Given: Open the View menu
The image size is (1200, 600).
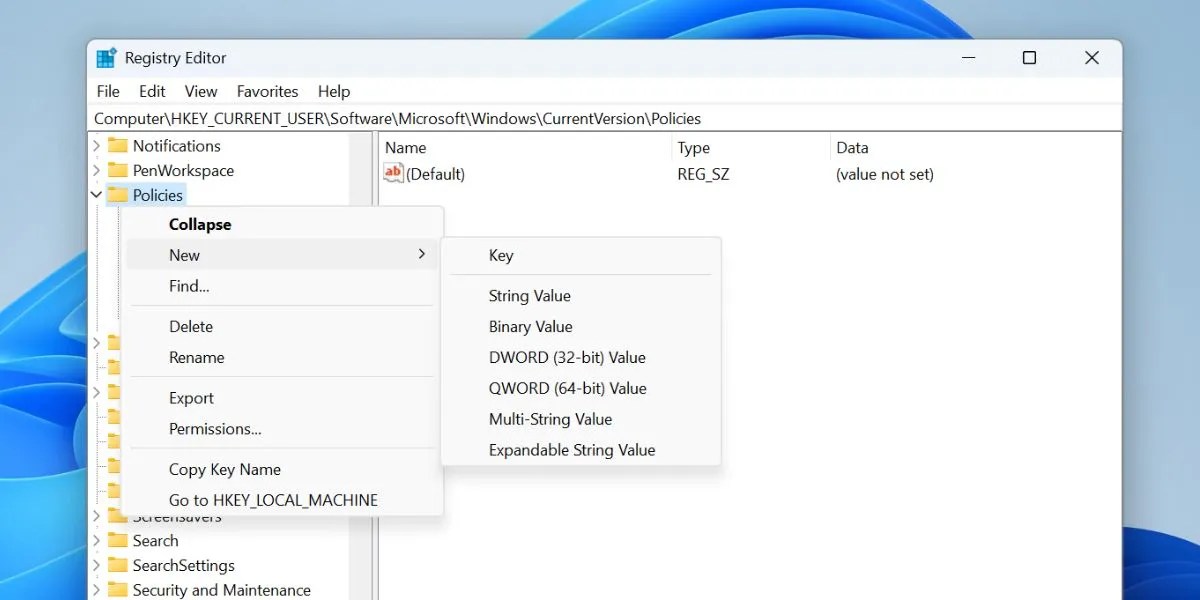Looking at the screenshot, I should pyautogui.click(x=200, y=91).
